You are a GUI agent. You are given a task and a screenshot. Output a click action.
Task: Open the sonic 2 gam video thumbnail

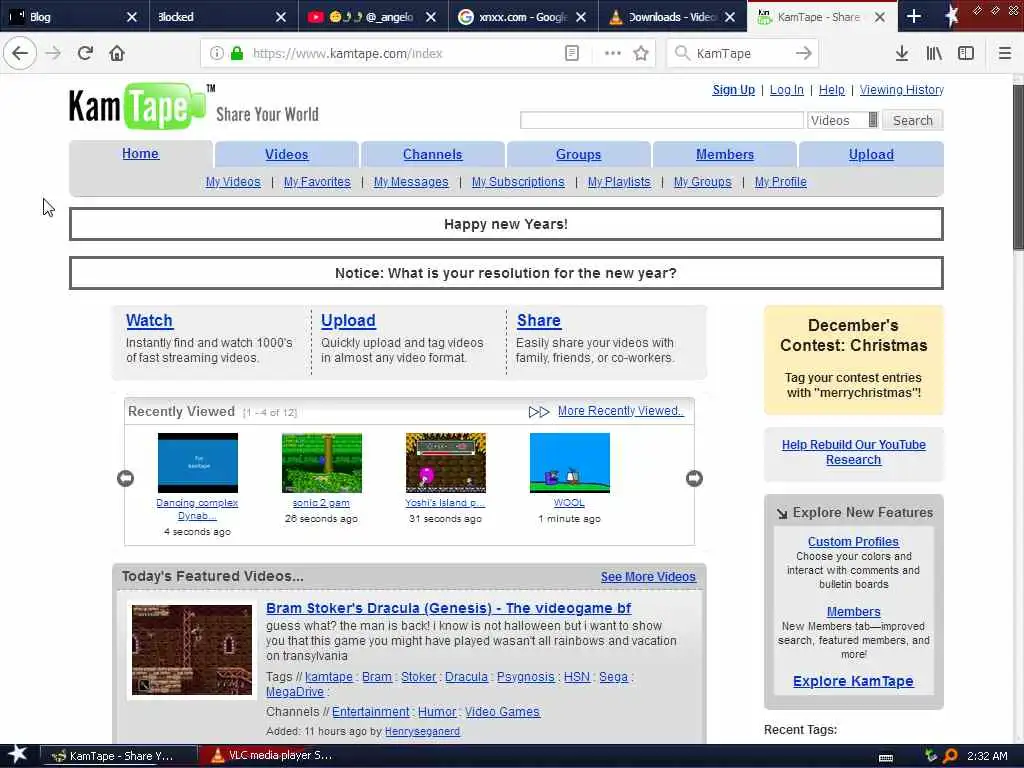pos(321,463)
